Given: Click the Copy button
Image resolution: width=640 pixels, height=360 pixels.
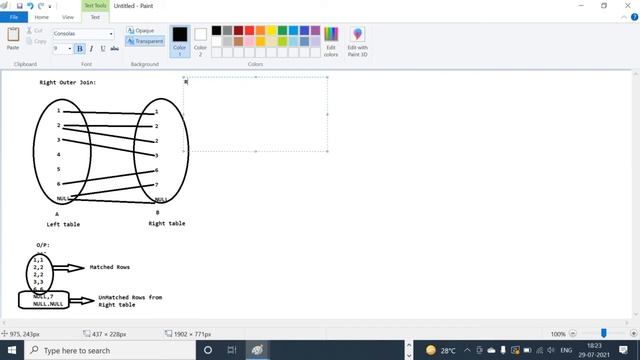Looking at the screenshot, I should pos(36,41).
